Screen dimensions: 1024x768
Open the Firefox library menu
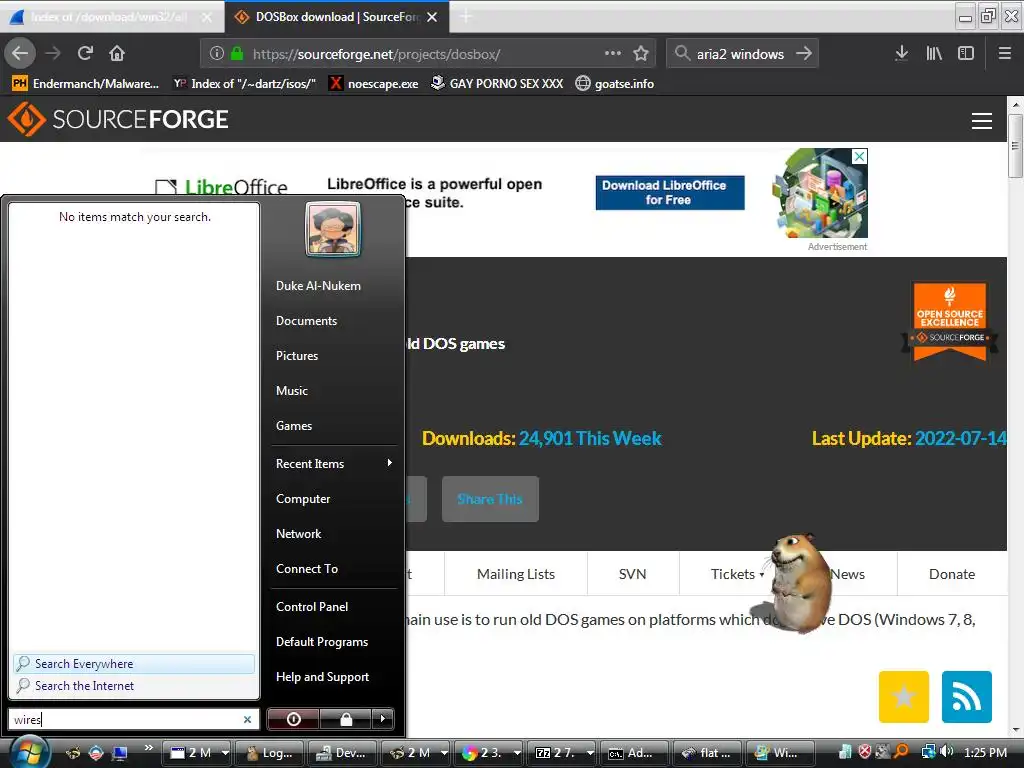934,53
